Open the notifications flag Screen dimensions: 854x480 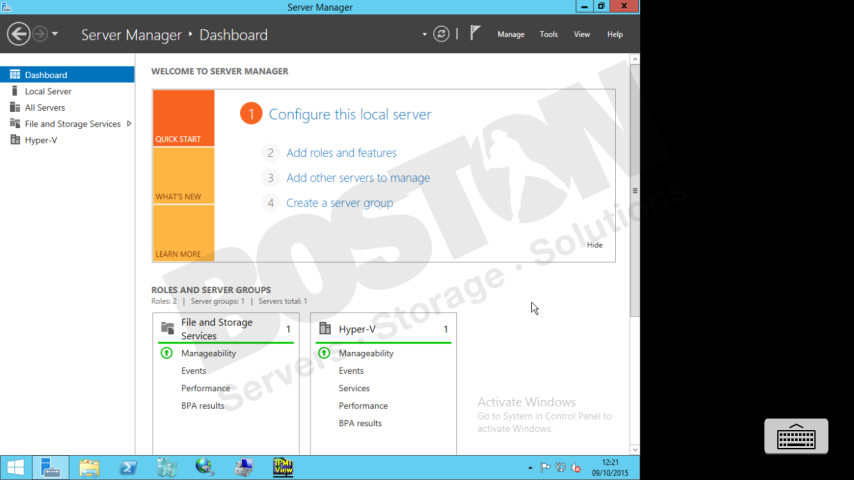[475, 33]
